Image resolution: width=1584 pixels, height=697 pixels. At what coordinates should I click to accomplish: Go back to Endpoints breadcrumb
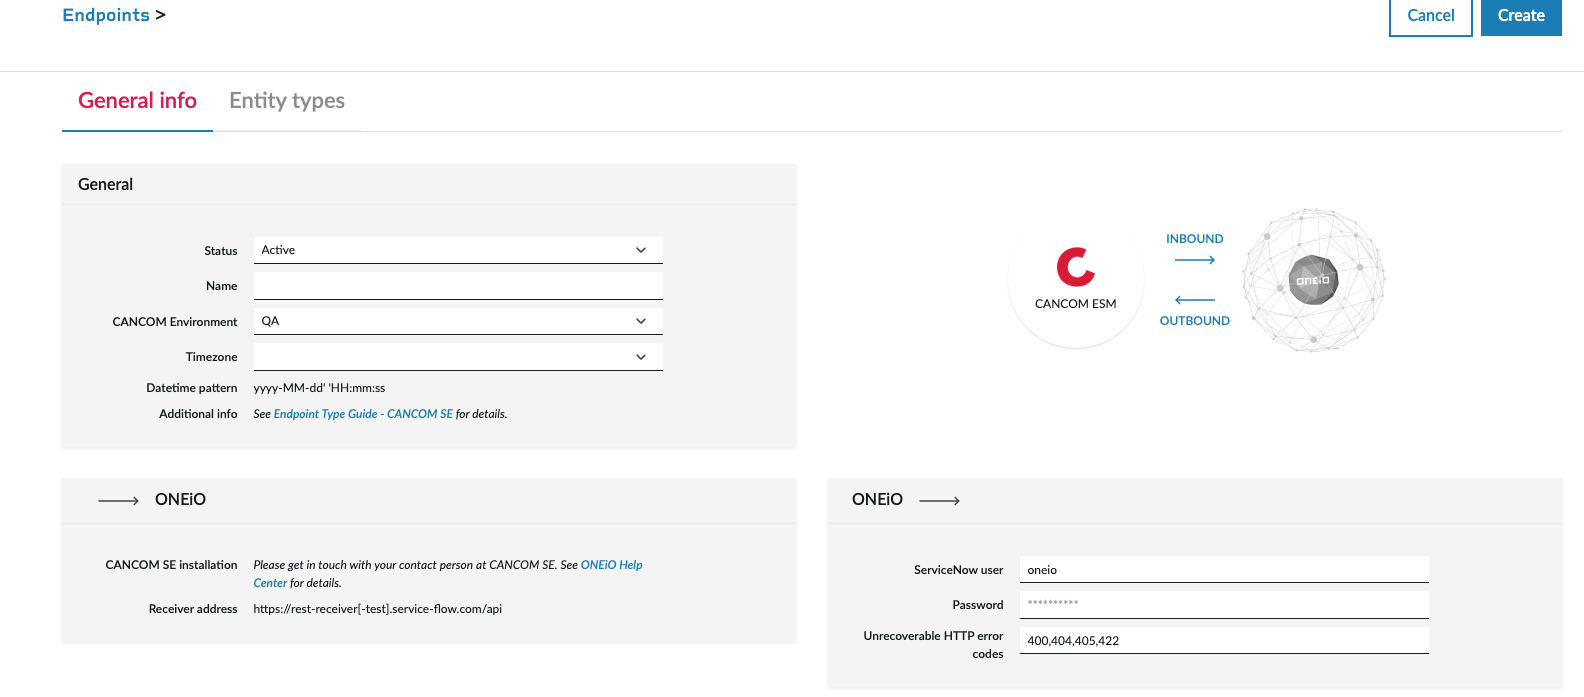tap(106, 15)
